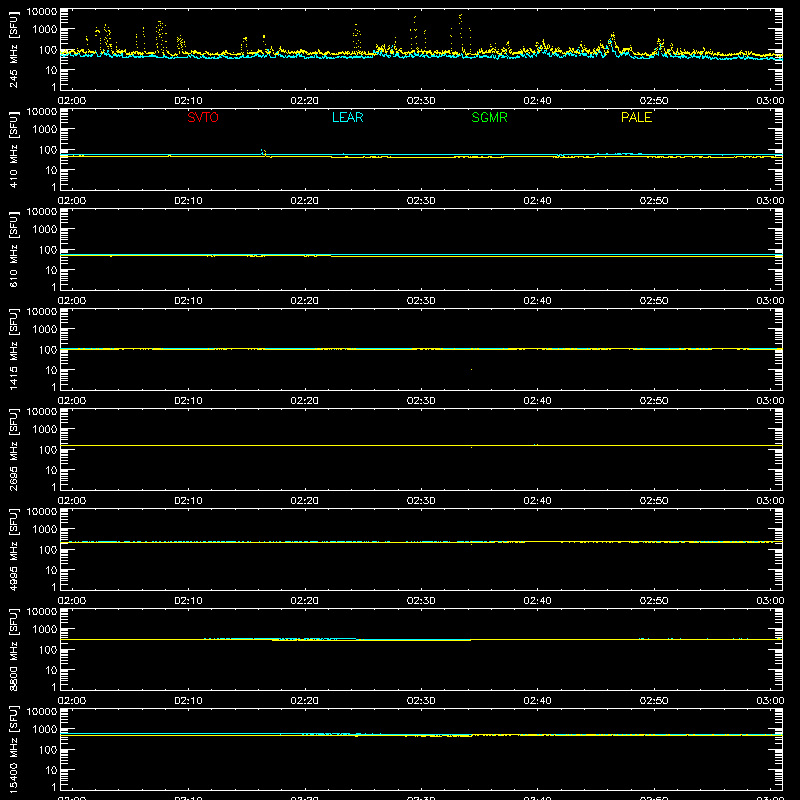Select the "610 MHz [SFU]" axis title
The image size is (800, 800).
(x=14, y=249)
